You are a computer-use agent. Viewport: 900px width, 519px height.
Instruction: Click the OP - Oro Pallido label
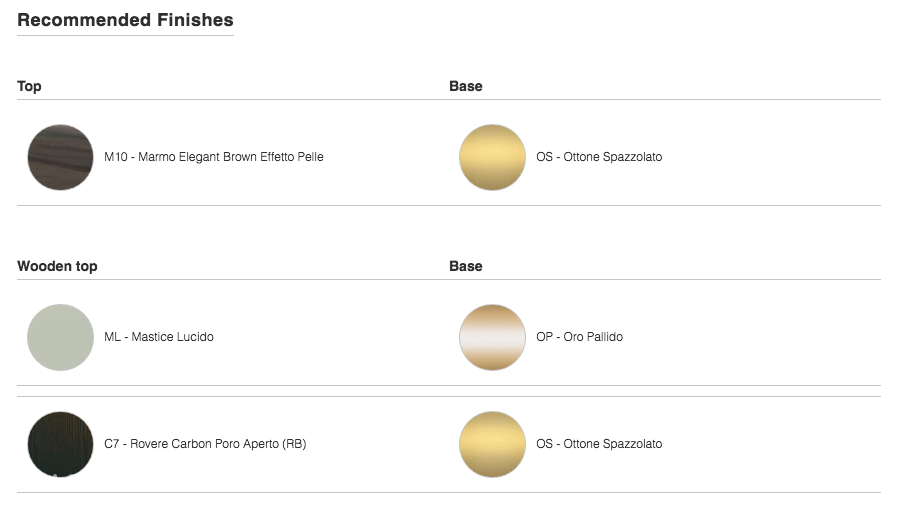click(x=579, y=337)
